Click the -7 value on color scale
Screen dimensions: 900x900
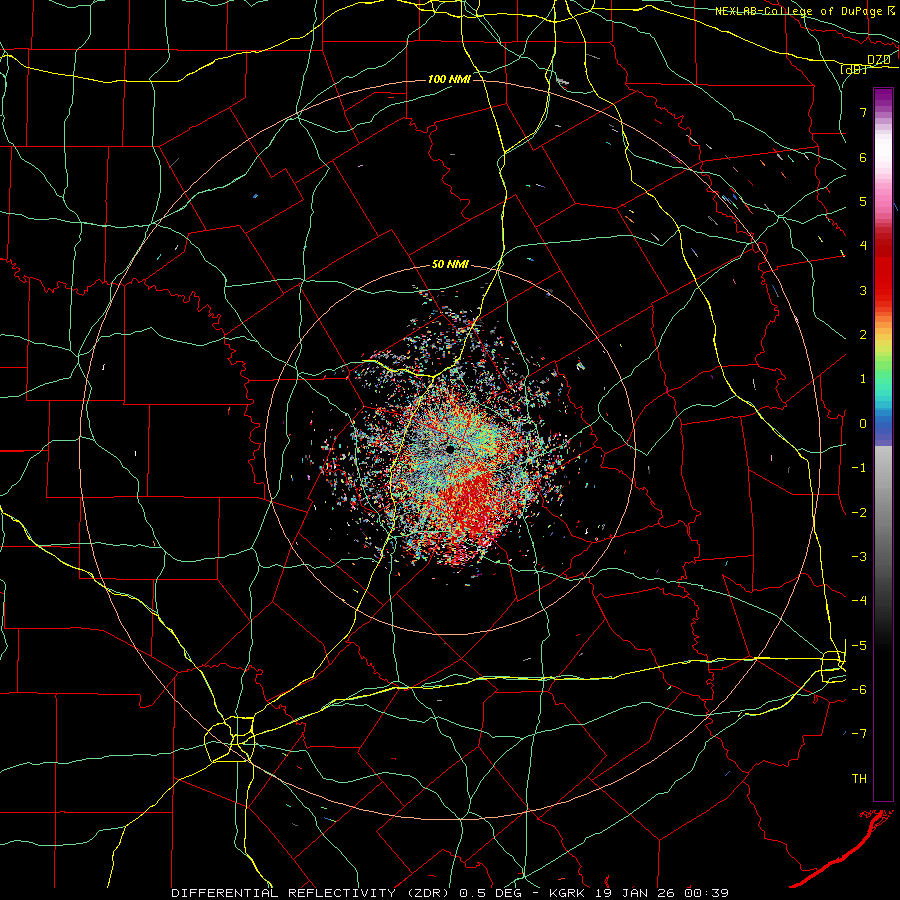859,734
